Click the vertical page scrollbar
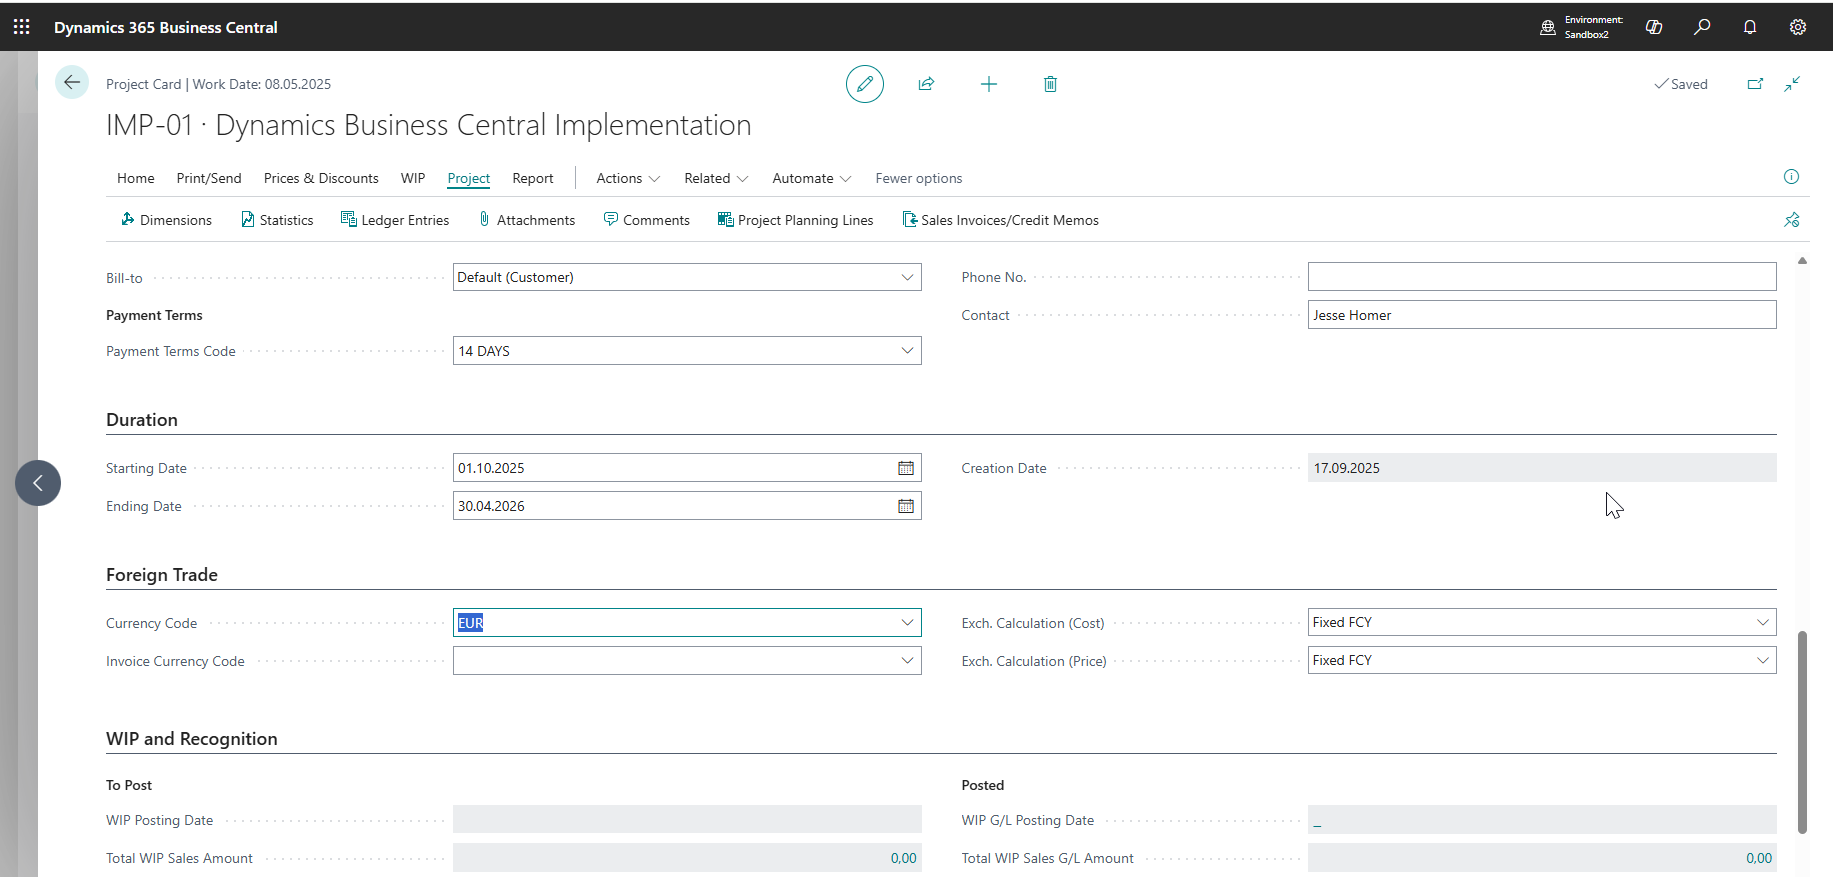This screenshot has width=1833, height=877. (1802, 732)
